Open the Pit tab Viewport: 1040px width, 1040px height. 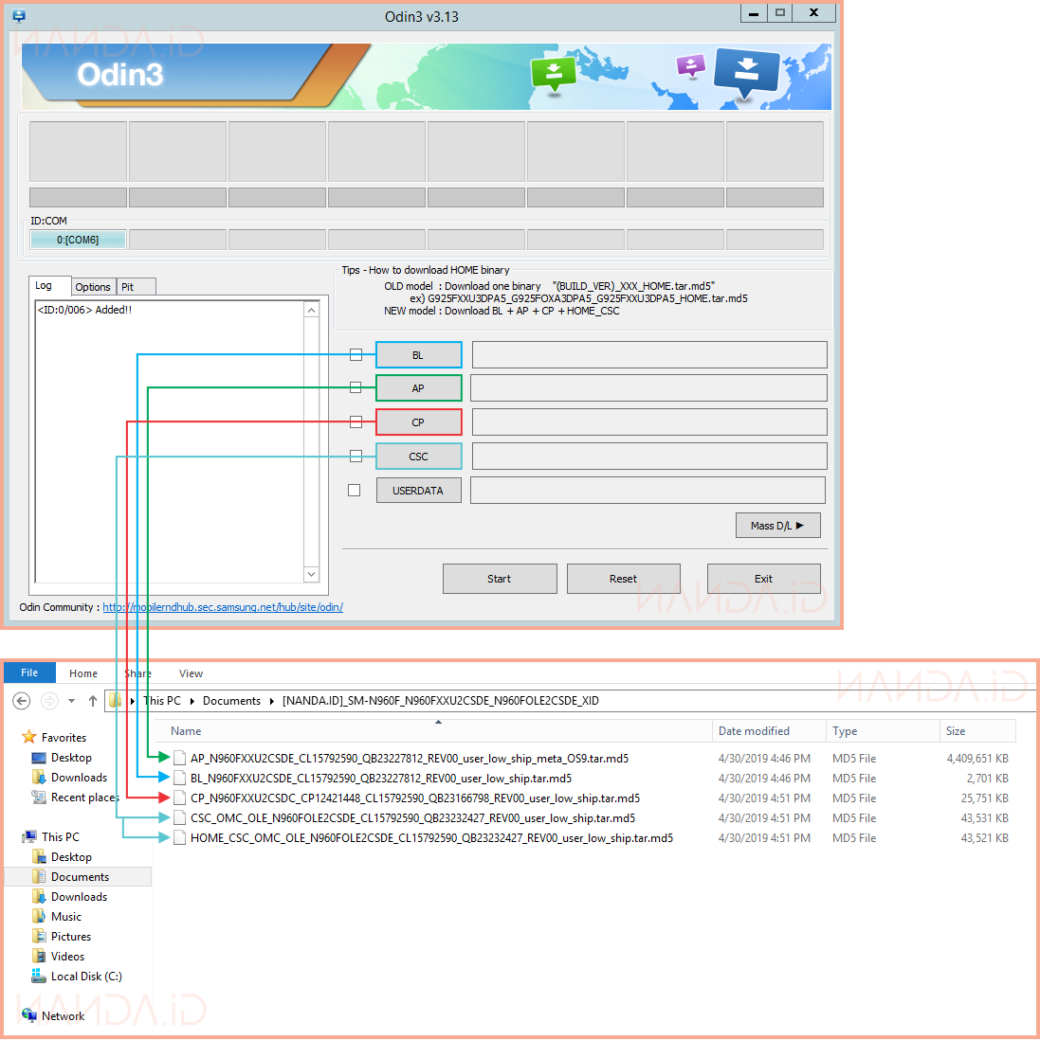[x=128, y=287]
